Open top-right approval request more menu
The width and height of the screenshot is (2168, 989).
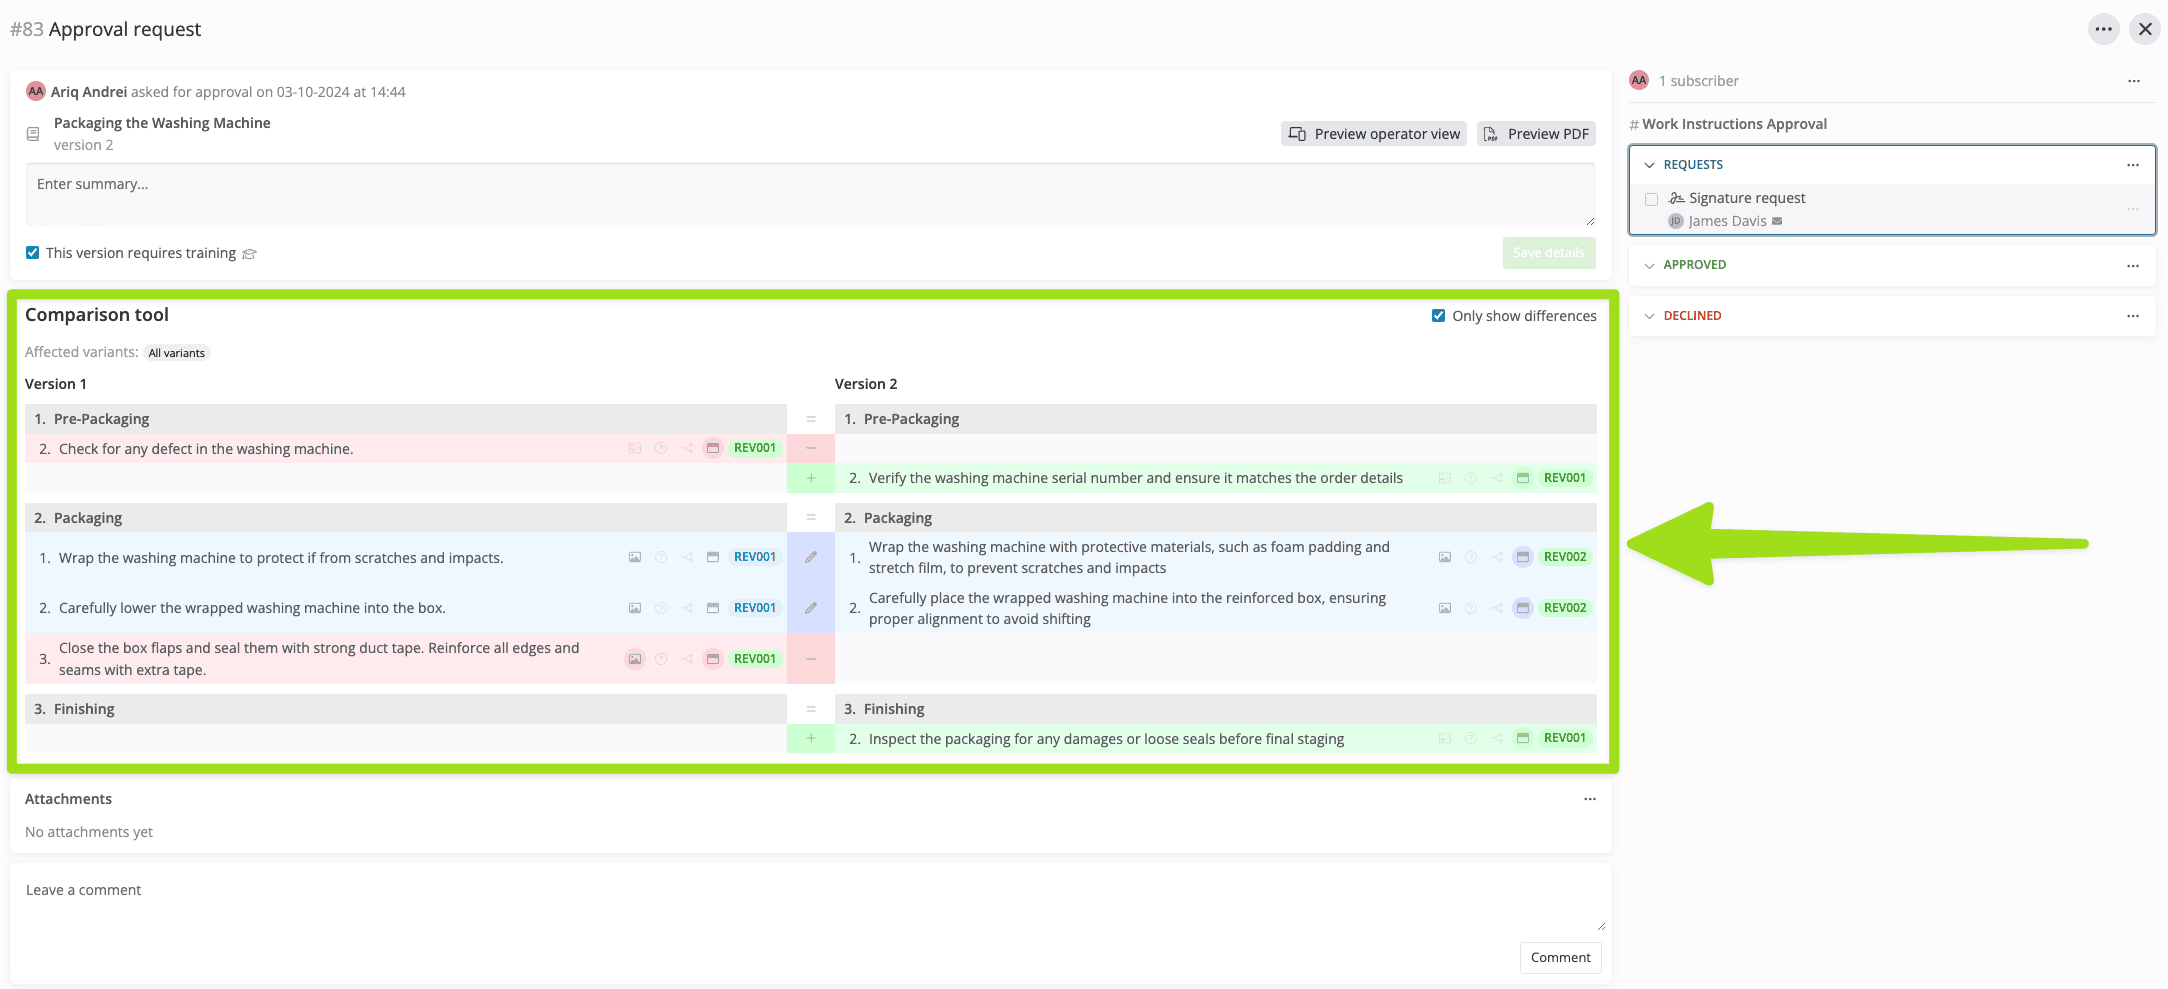2103,29
